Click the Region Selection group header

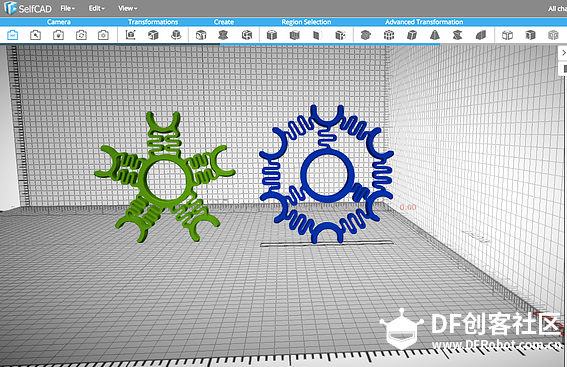click(x=306, y=22)
